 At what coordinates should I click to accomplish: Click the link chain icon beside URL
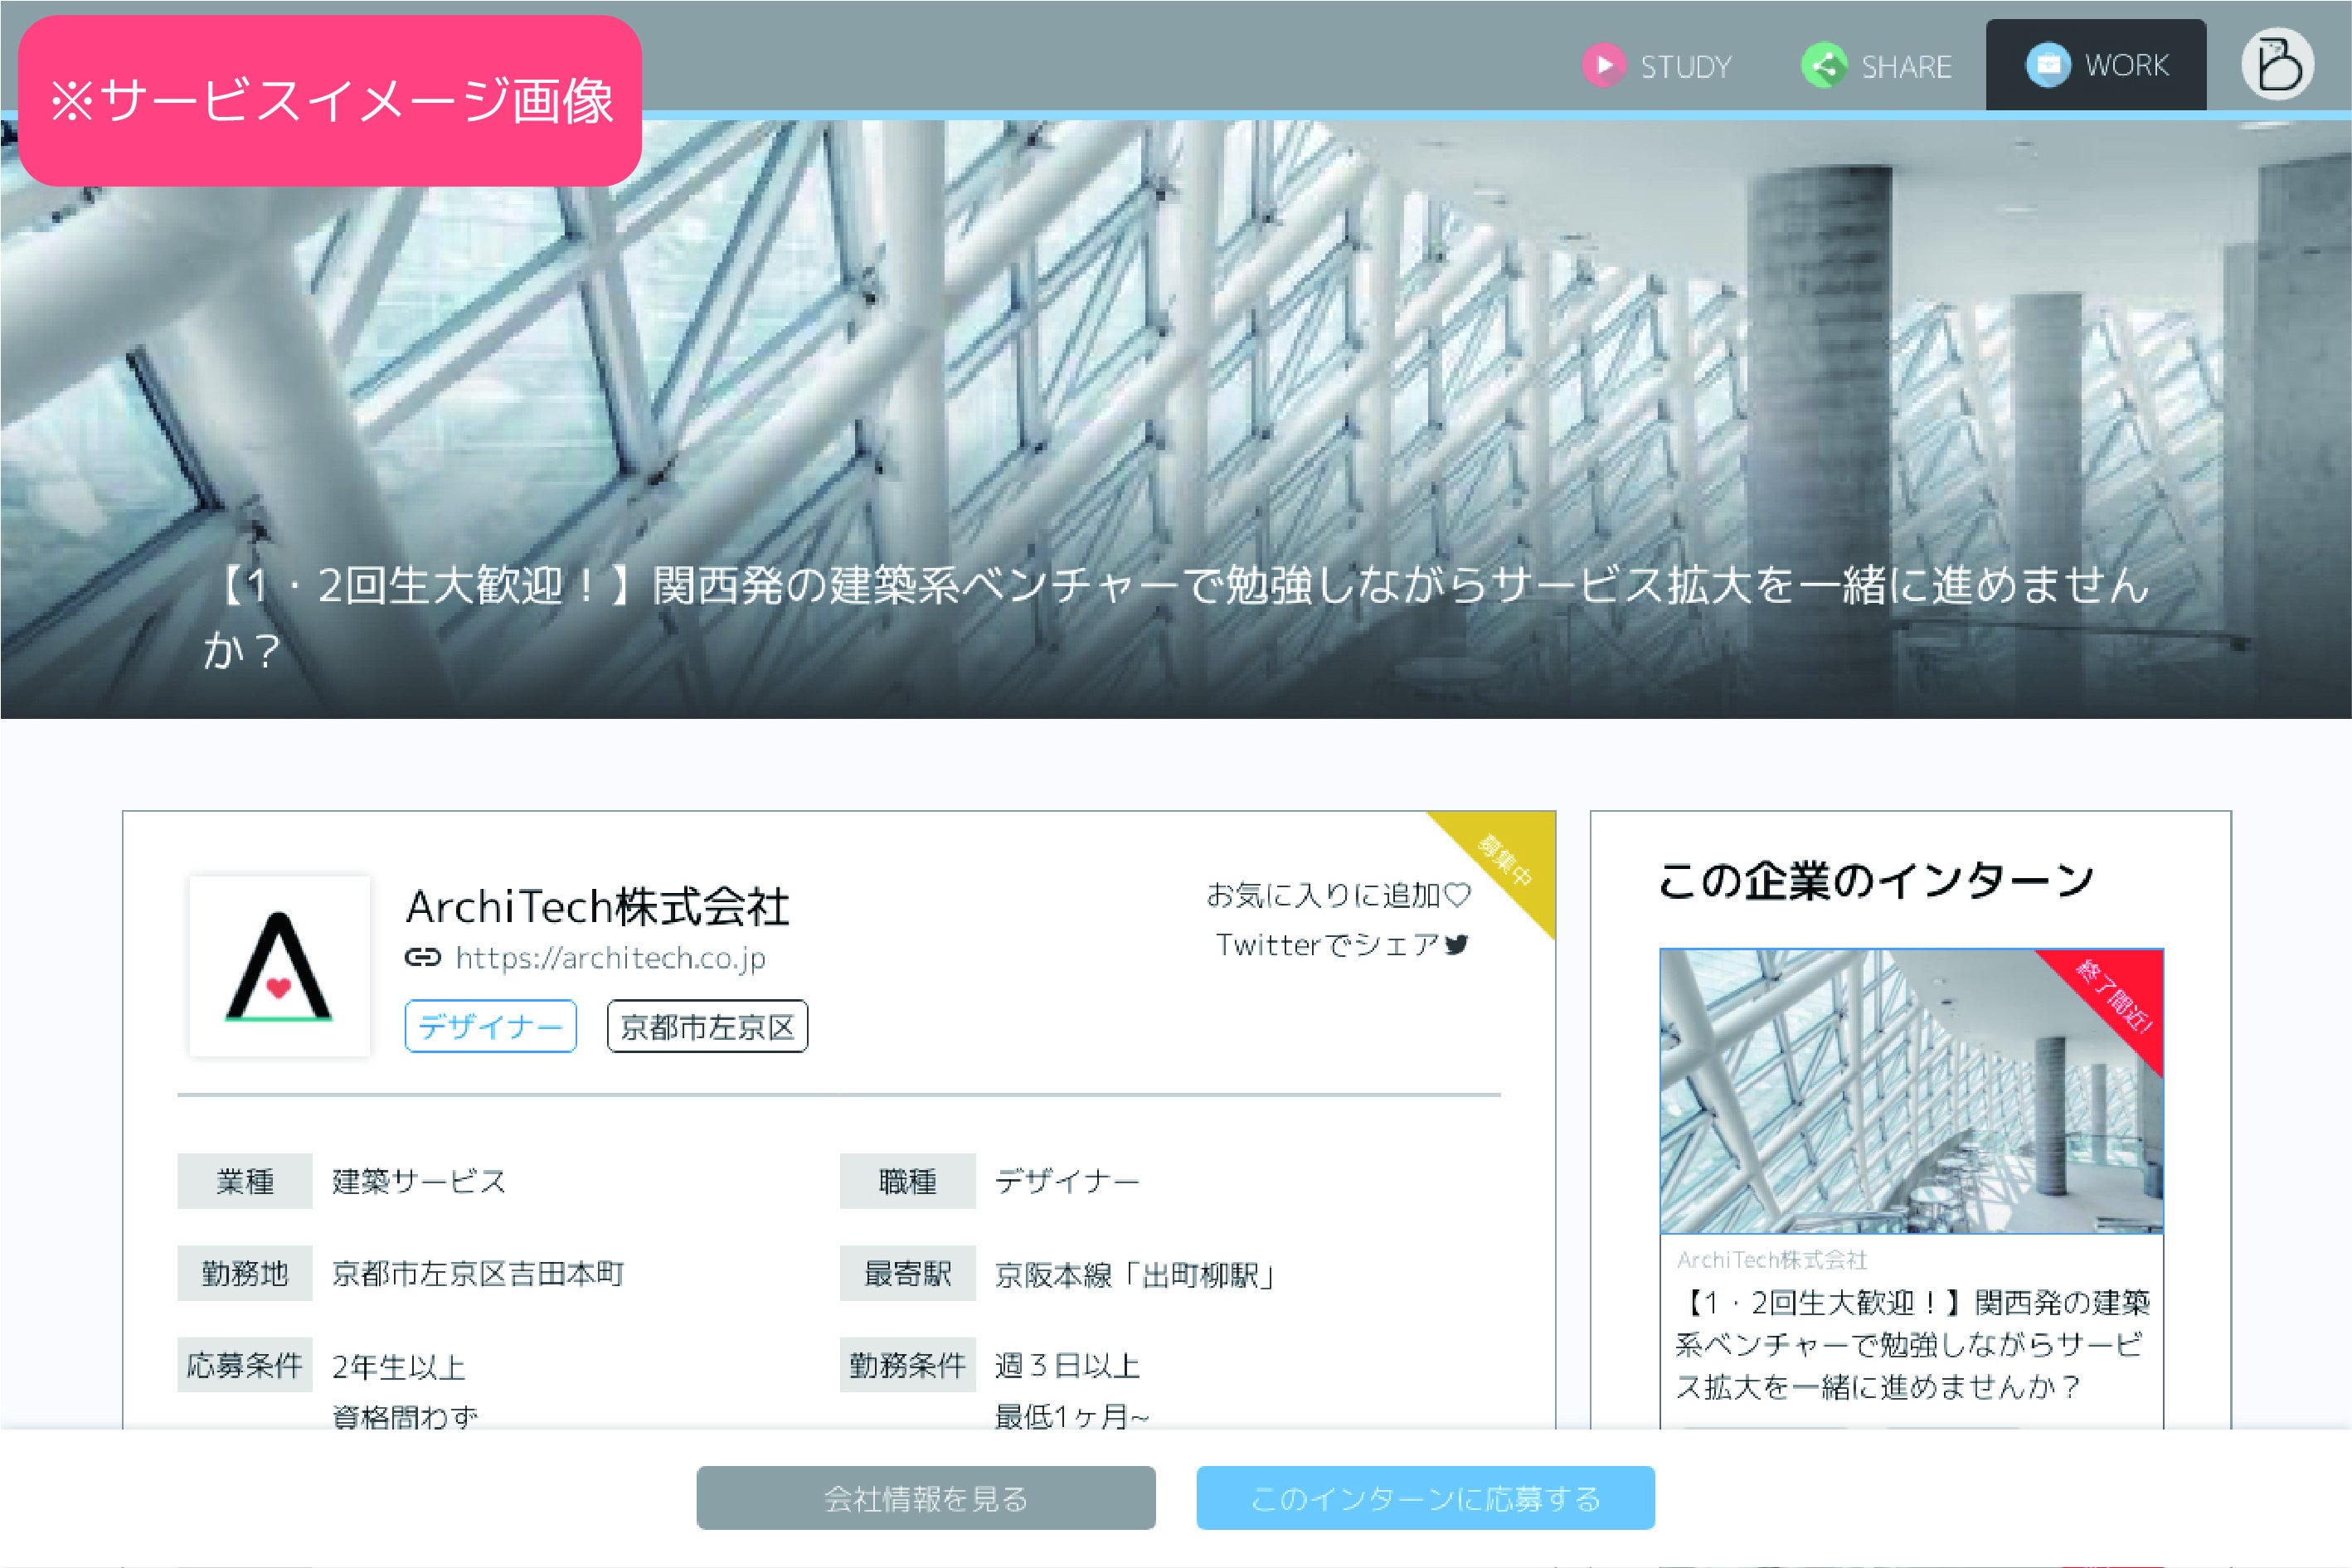[x=422, y=958]
